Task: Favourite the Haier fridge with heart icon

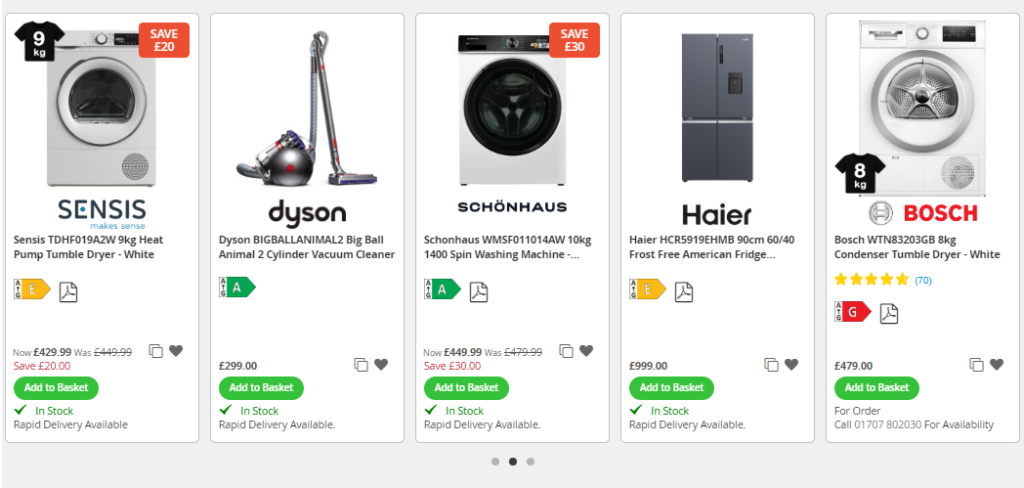Action: pos(791,365)
